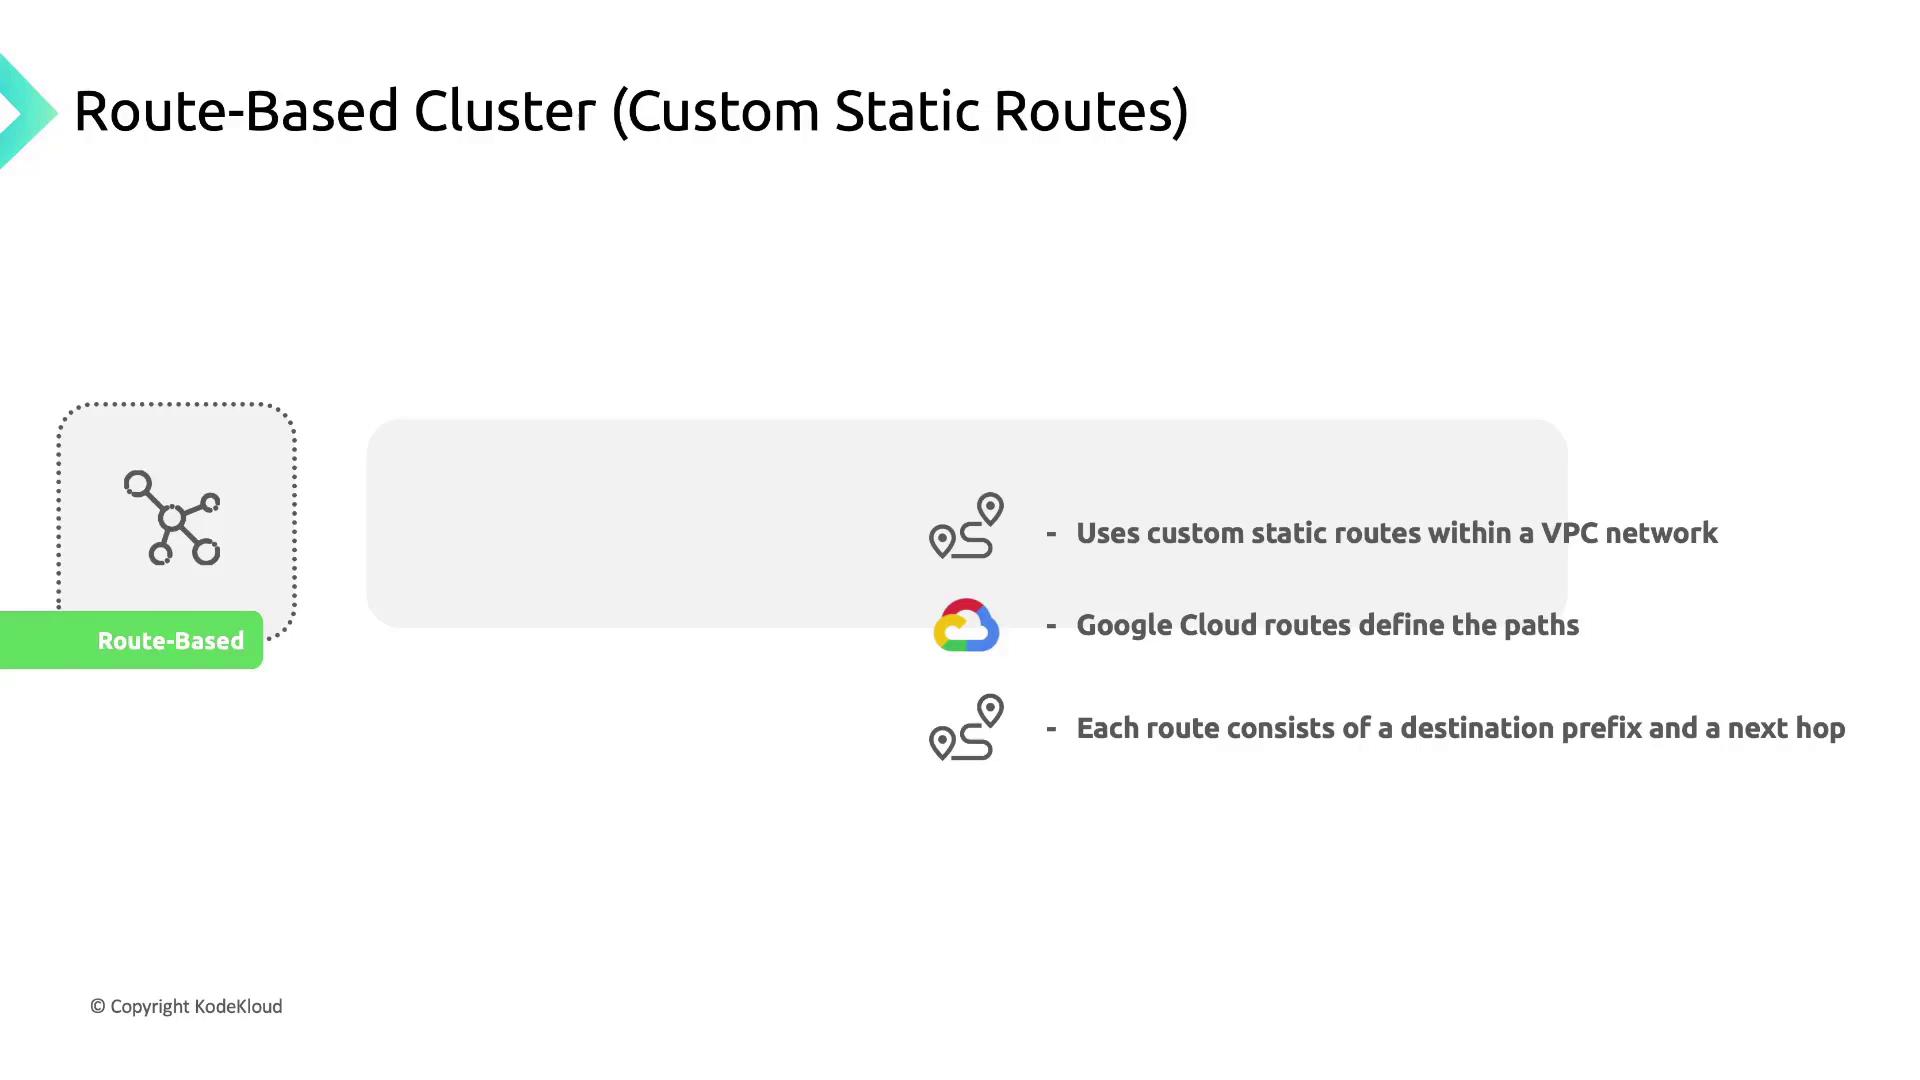Click the network nodes icon in the dotted box
1920x1080 pixels.
(x=172, y=518)
